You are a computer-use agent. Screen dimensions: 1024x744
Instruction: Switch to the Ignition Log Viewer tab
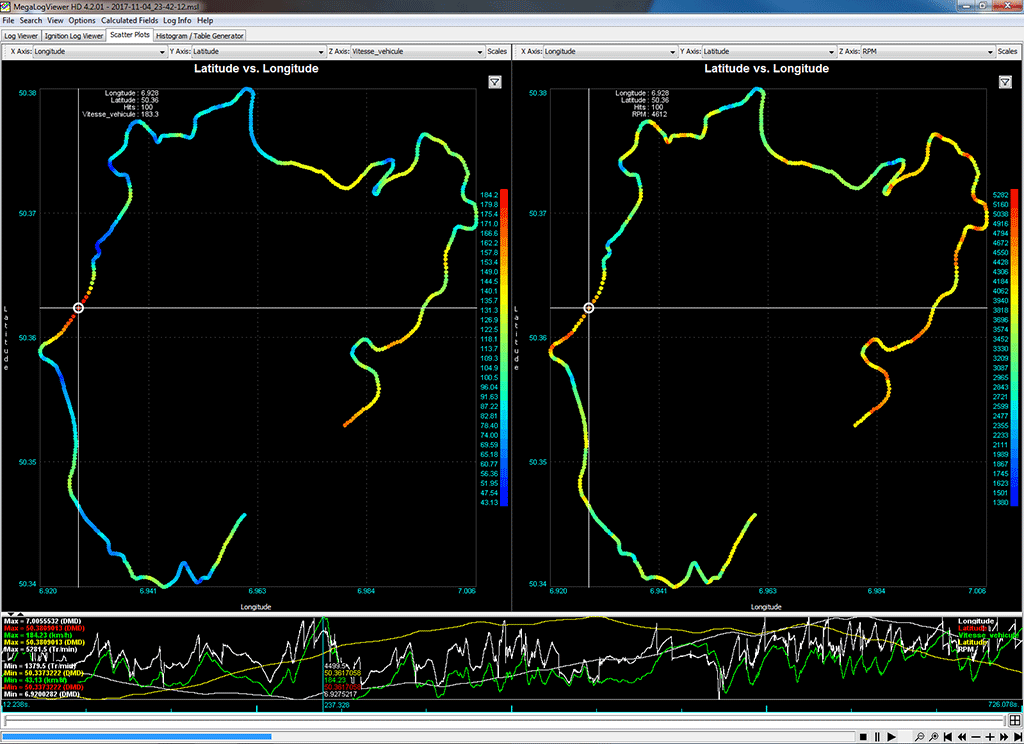[75, 35]
